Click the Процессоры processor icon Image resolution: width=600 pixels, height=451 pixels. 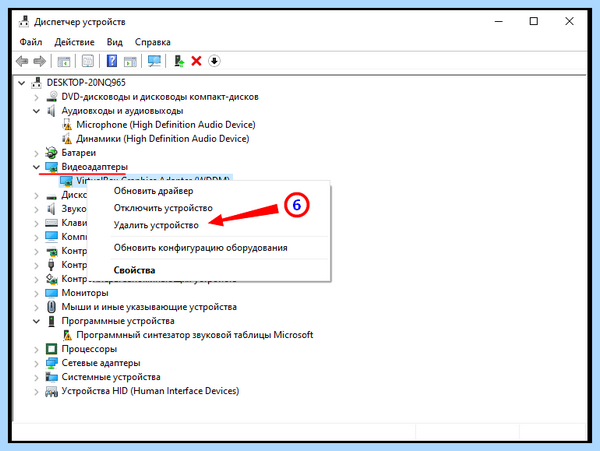[x=51, y=349]
